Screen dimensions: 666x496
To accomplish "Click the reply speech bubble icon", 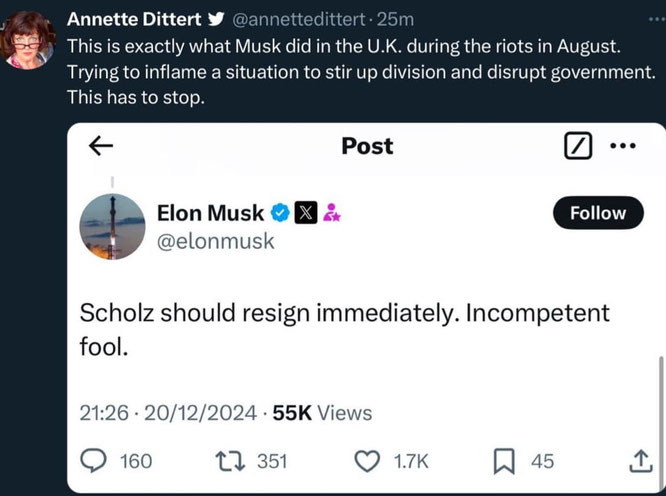I will (x=93, y=461).
